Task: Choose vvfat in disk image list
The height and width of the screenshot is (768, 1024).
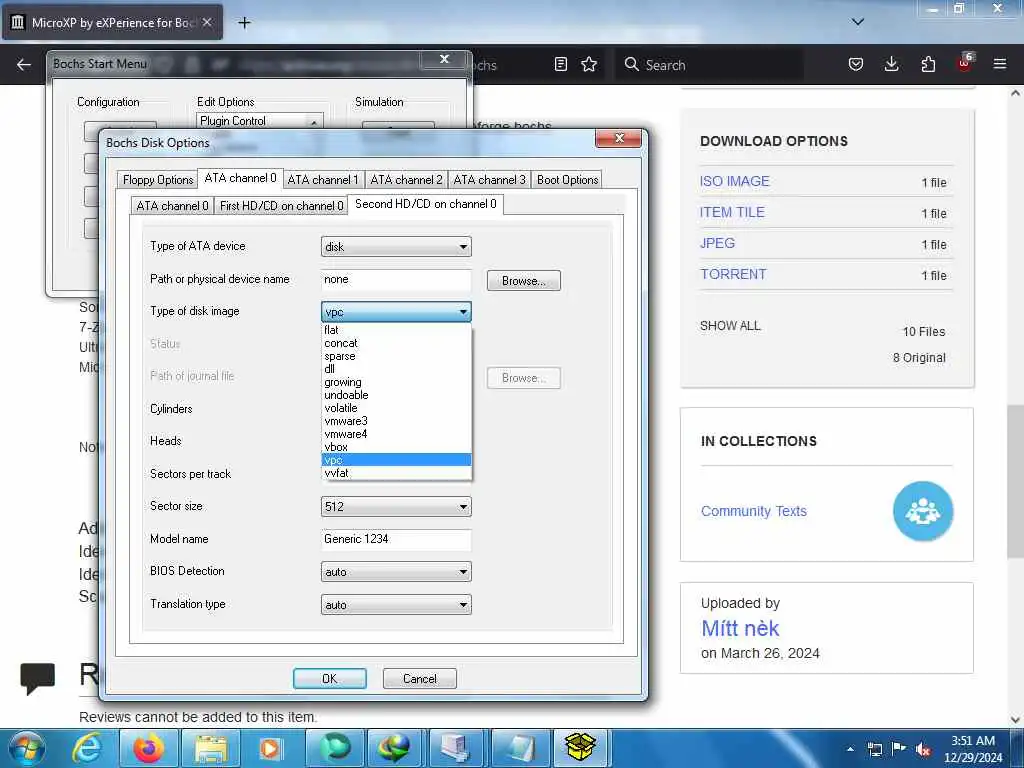Action: tap(396, 473)
